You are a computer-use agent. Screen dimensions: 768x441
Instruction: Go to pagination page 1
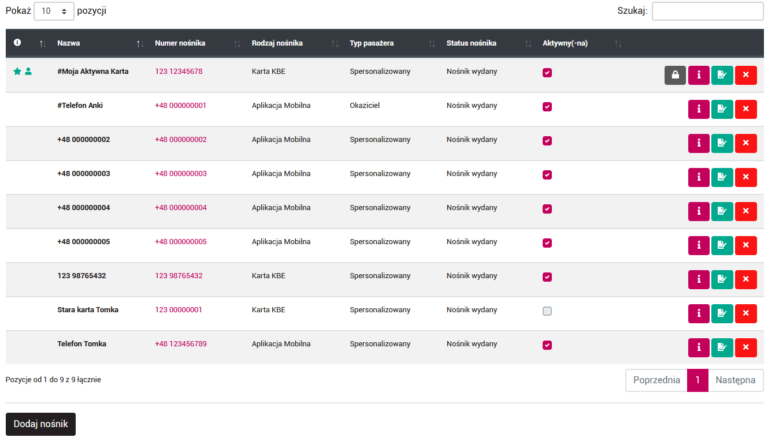[x=698, y=381]
